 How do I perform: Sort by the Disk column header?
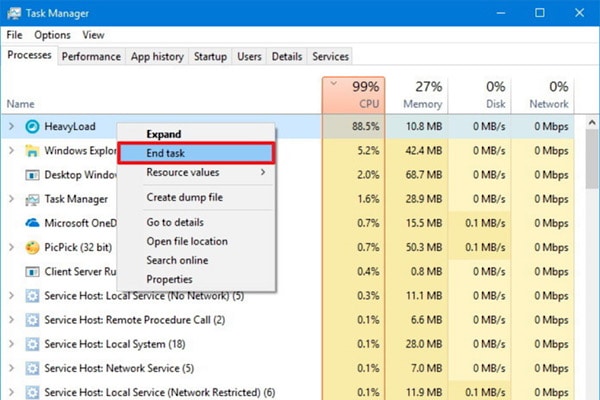479,95
